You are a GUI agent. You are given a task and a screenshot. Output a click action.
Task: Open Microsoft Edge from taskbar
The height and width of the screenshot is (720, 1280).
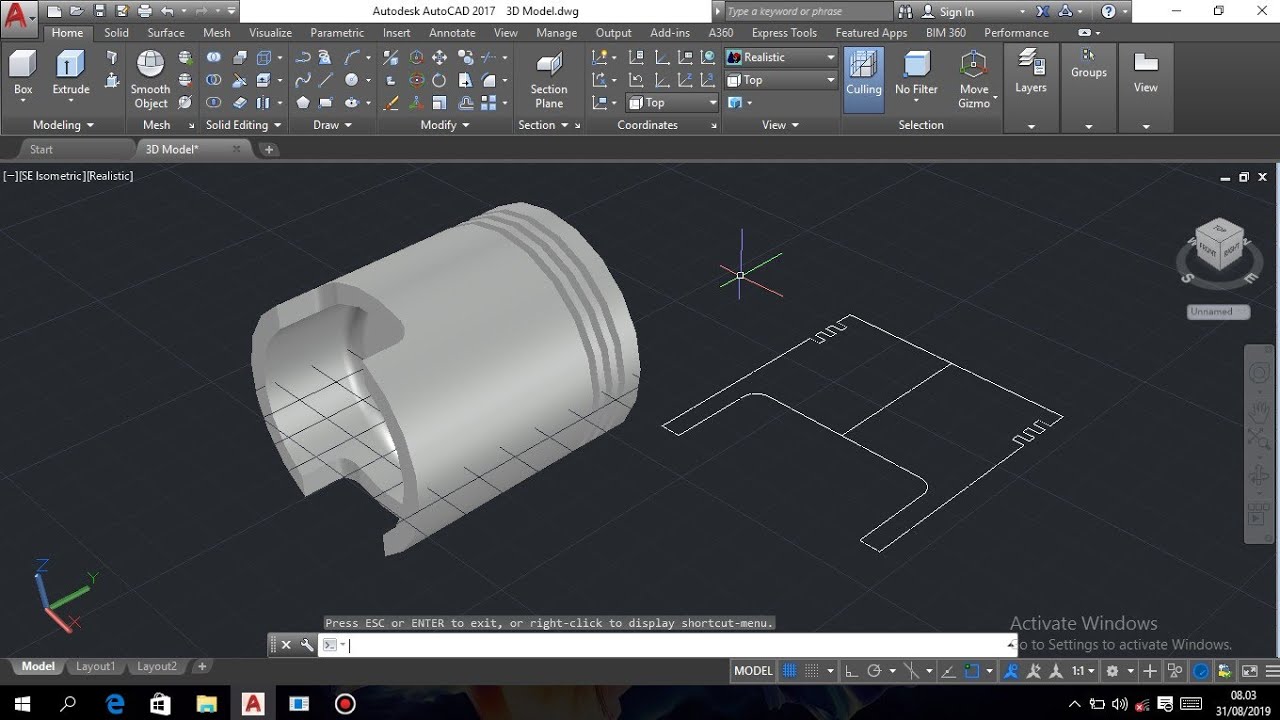coord(115,704)
